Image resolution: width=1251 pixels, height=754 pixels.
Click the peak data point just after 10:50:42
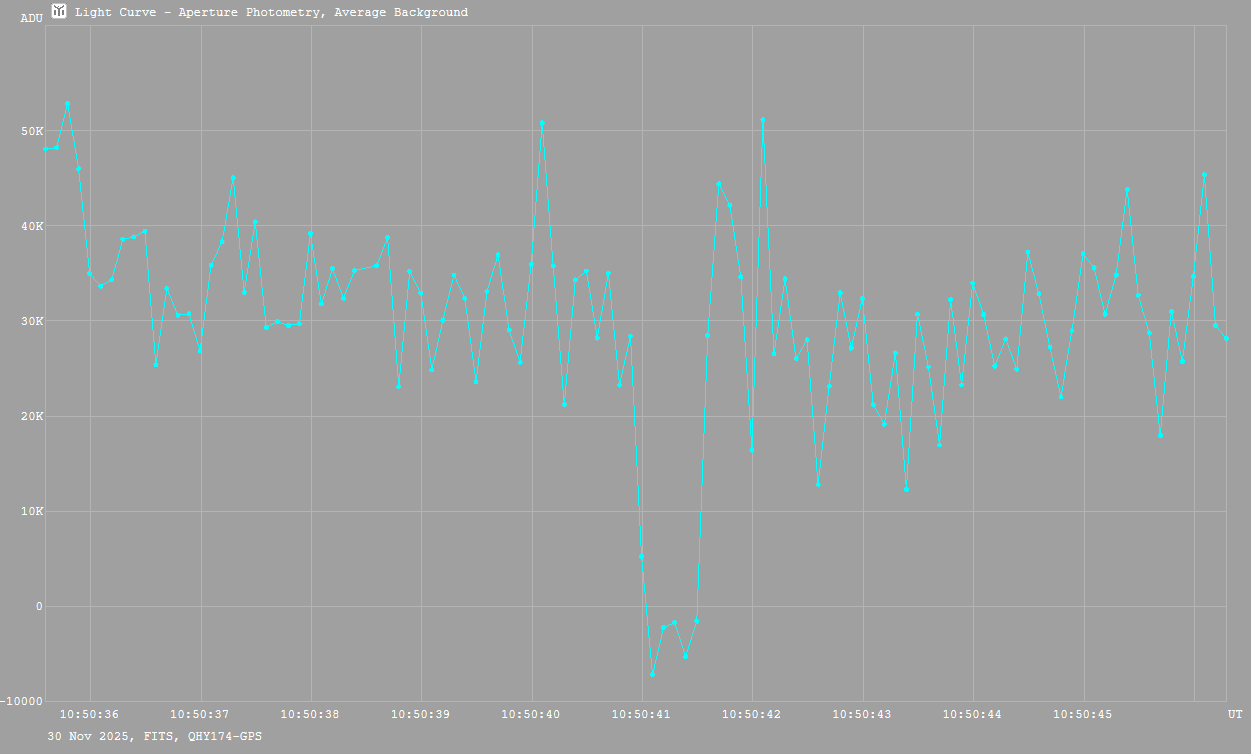tap(763, 120)
